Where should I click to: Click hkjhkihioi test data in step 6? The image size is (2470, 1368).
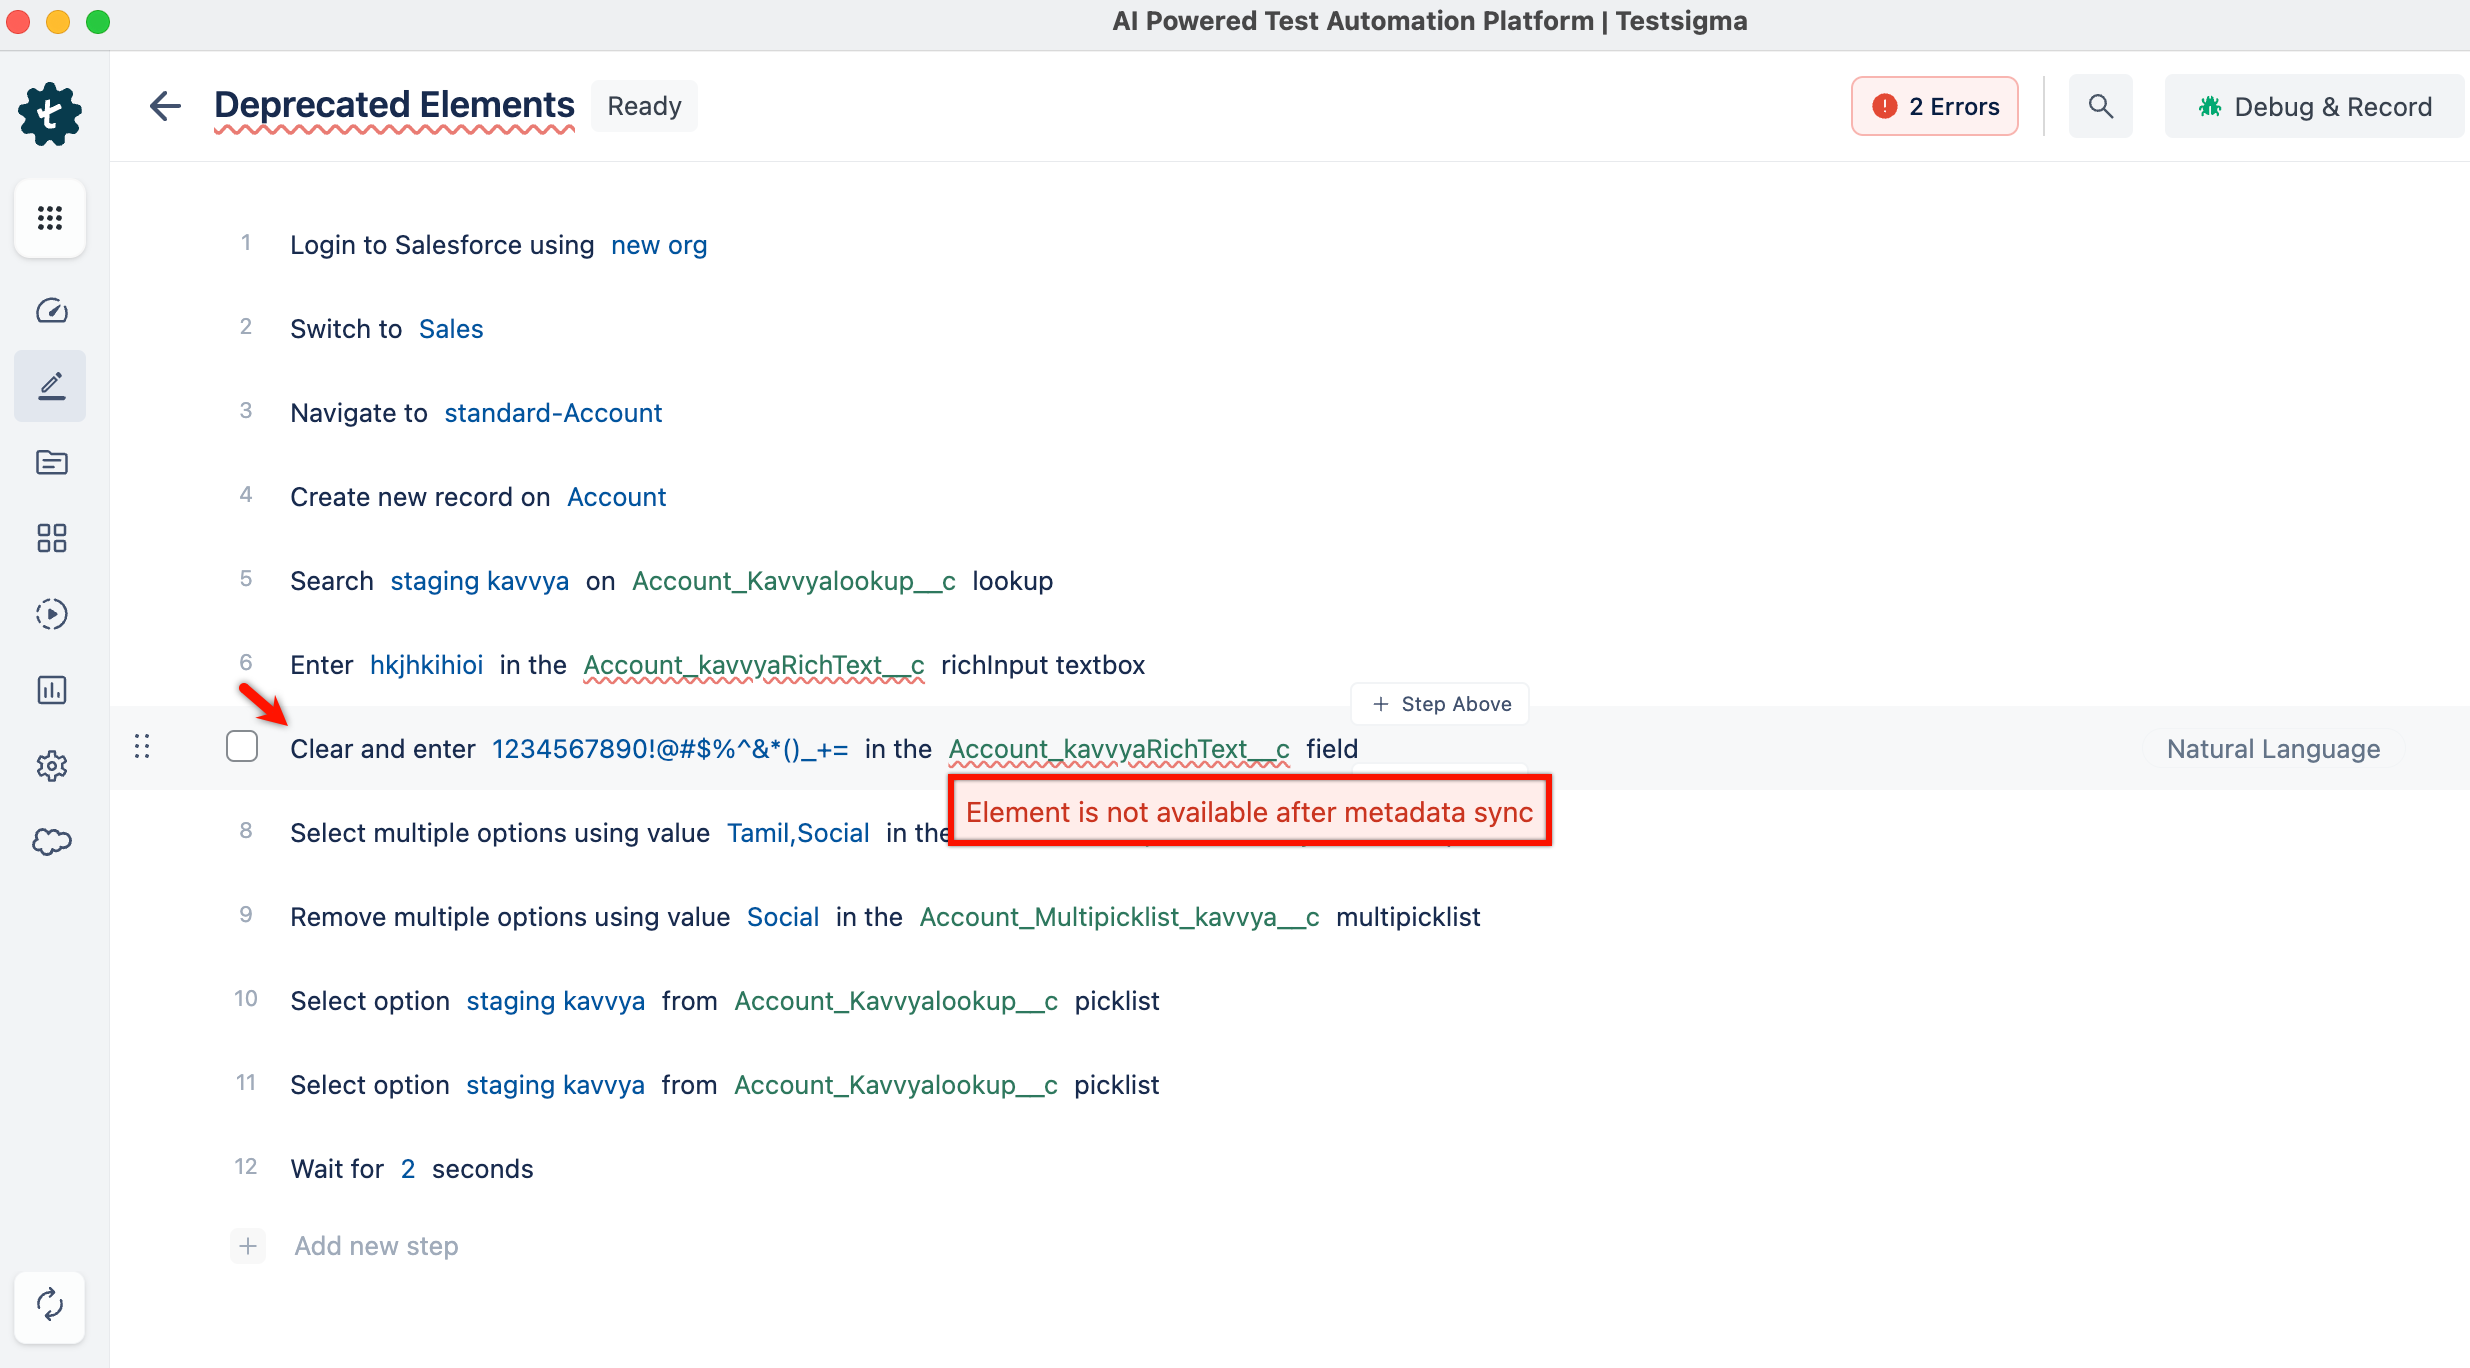pos(426,665)
